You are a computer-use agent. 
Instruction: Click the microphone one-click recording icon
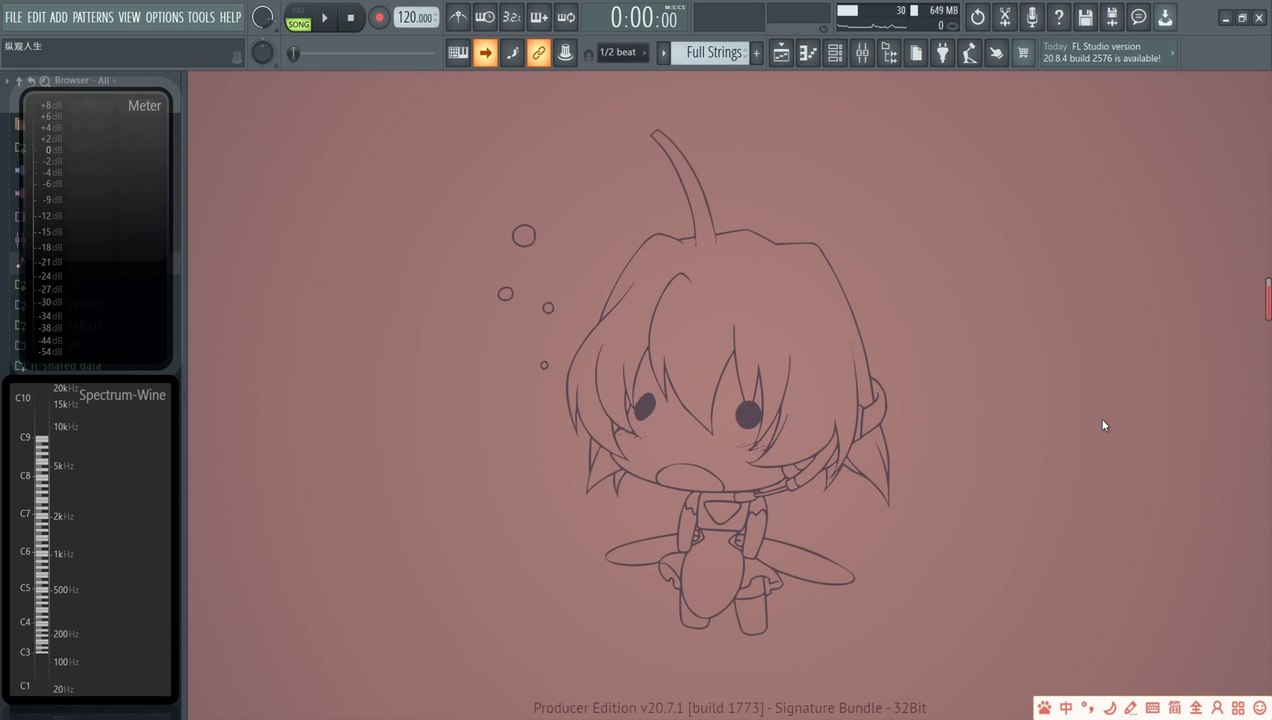[x=1032, y=17]
